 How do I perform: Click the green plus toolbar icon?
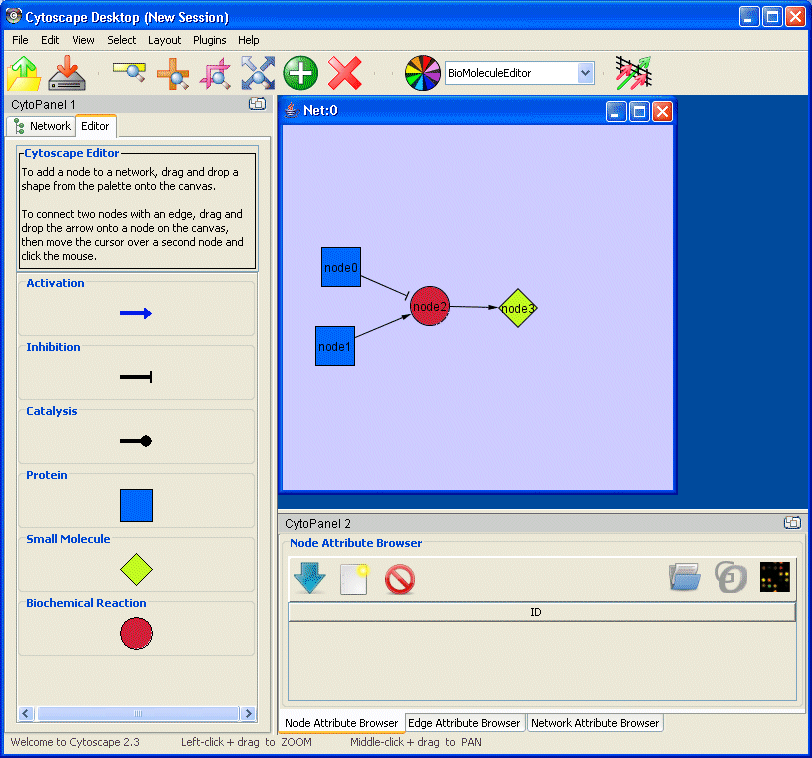(x=300, y=73)
